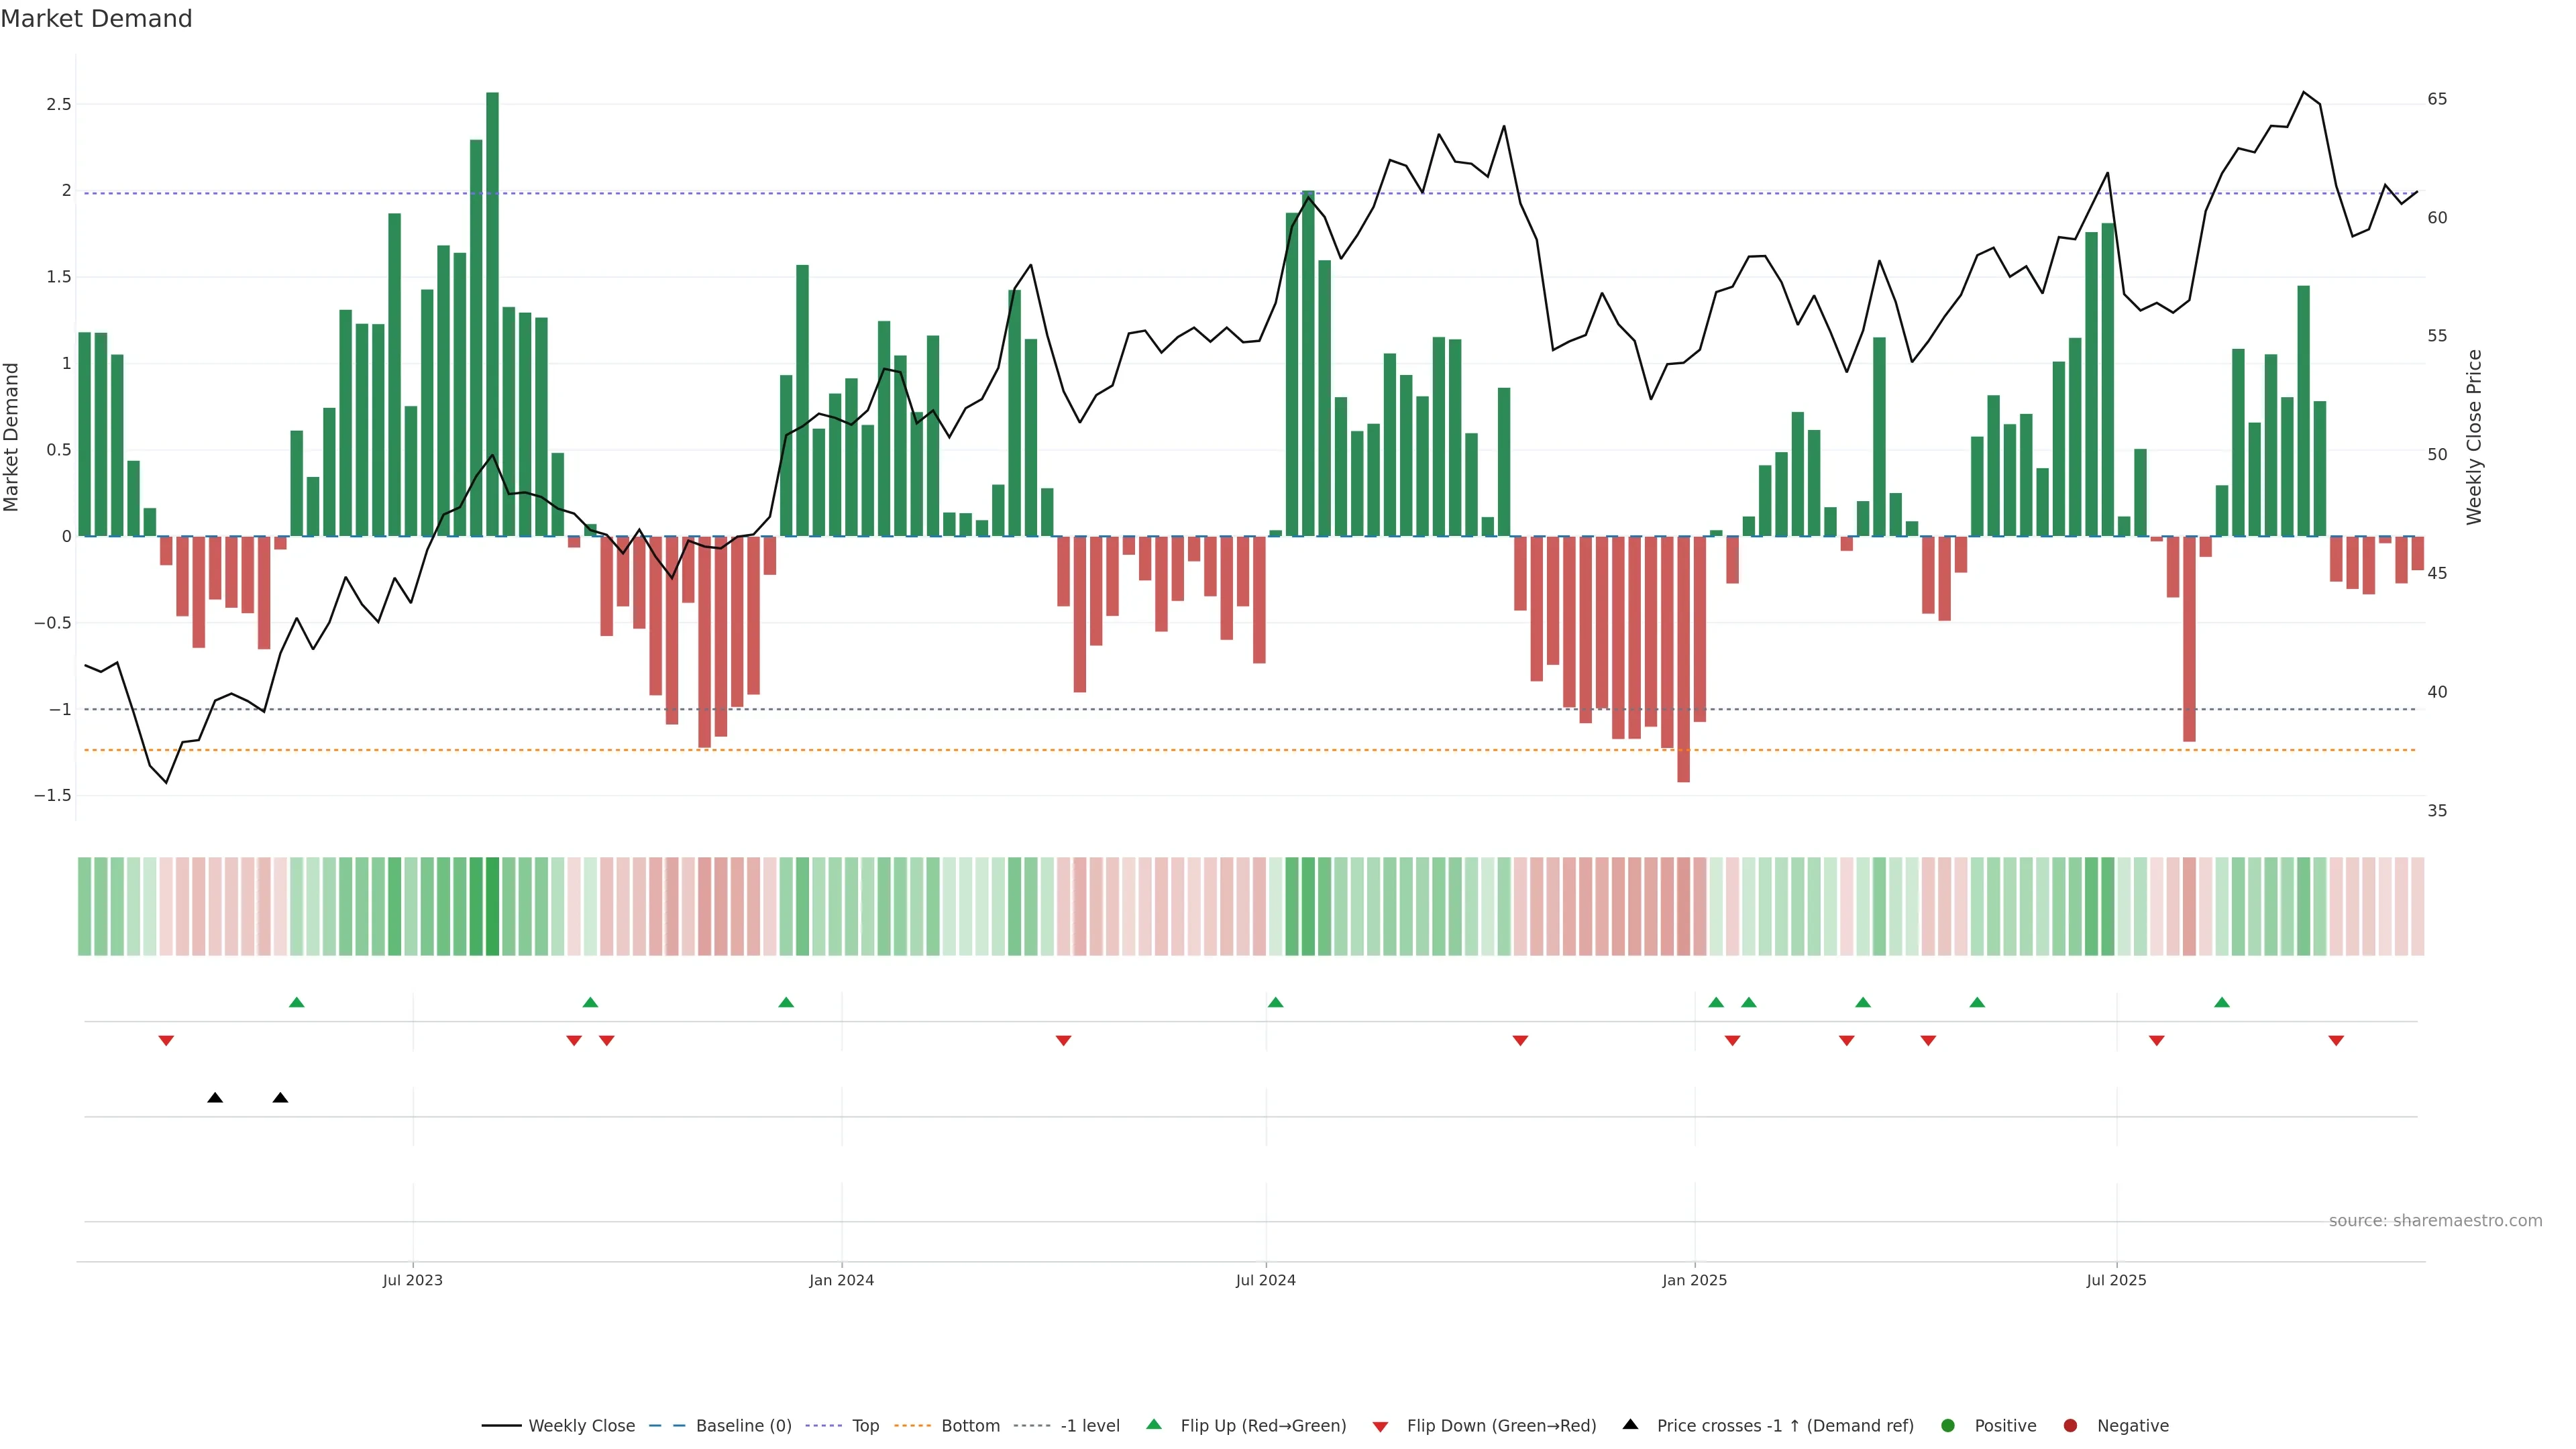The image size is (2576, 1449).
Task: Click source: sharemaestro.com text
Action: 2435,1221
